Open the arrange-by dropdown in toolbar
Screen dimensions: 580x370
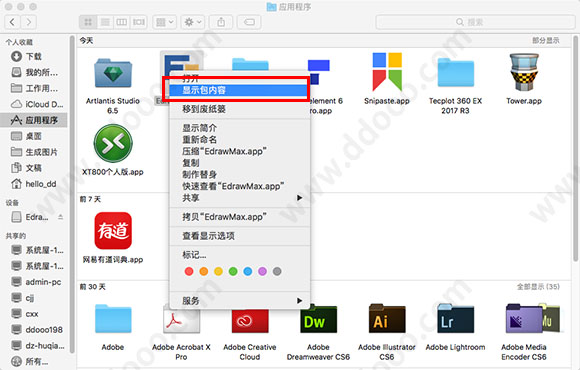coord(165,22)
